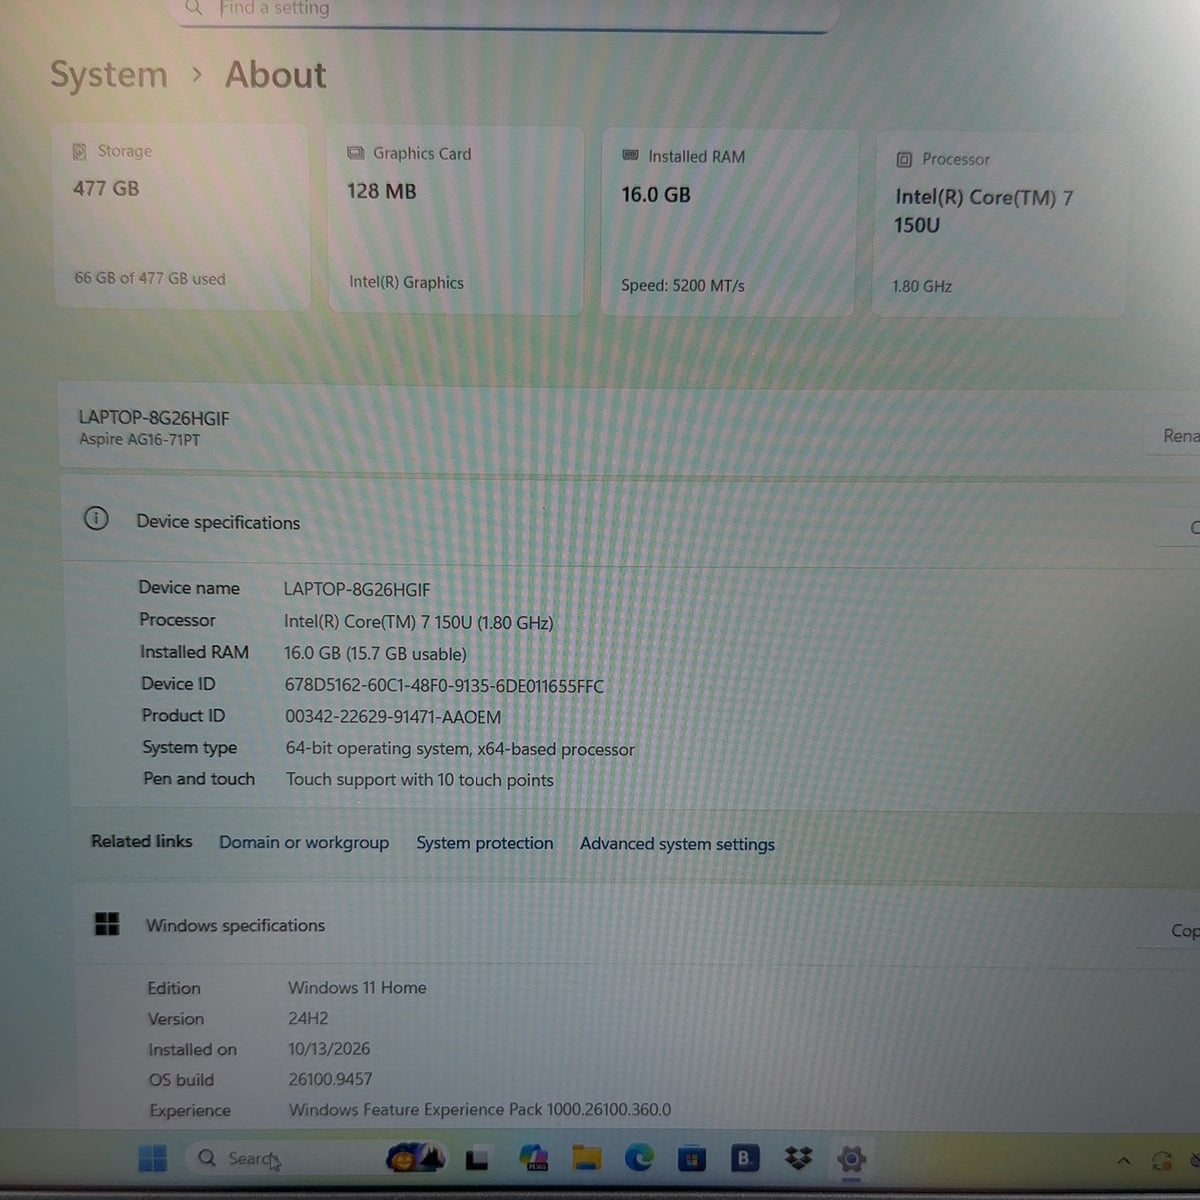Select the Device ID value 678D5162-60C1-48F0-9135-6DE011655FFC
This screenshot has width=1200, height=1200.
coord(444,686)
